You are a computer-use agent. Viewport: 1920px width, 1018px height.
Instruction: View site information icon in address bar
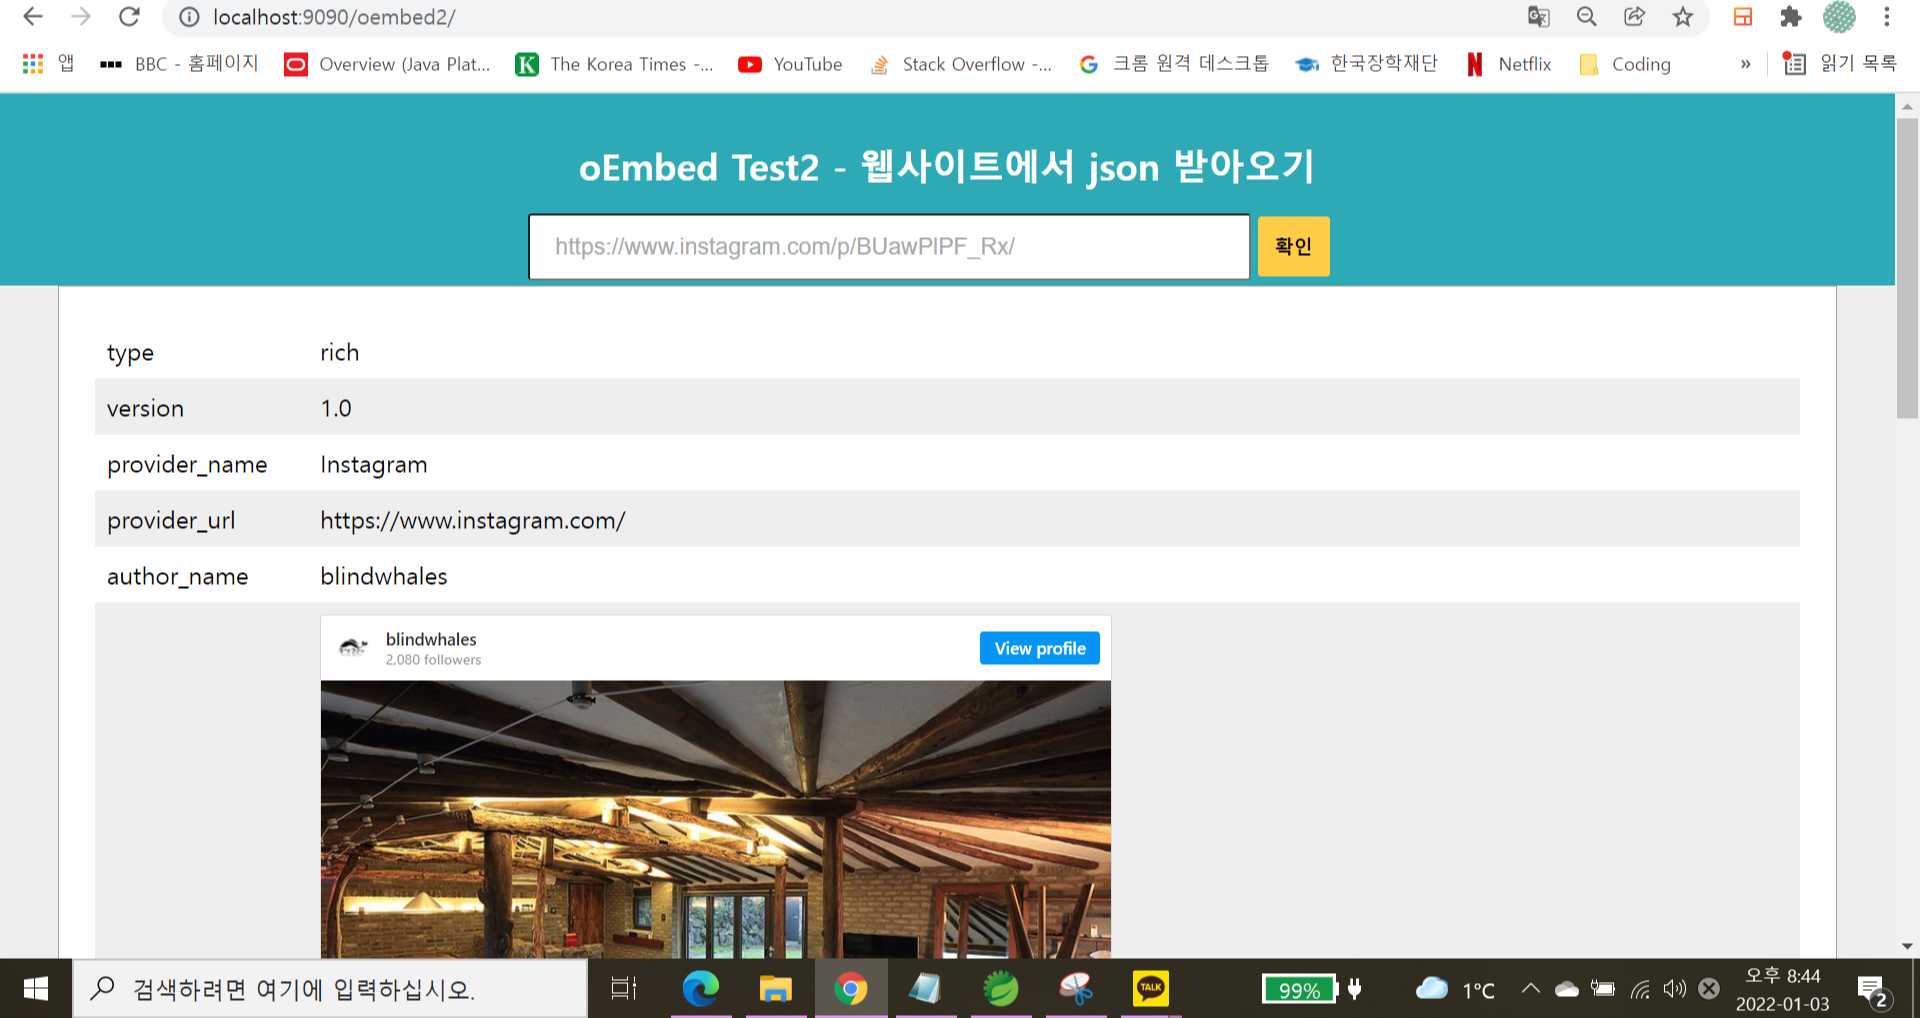point(189,17)
